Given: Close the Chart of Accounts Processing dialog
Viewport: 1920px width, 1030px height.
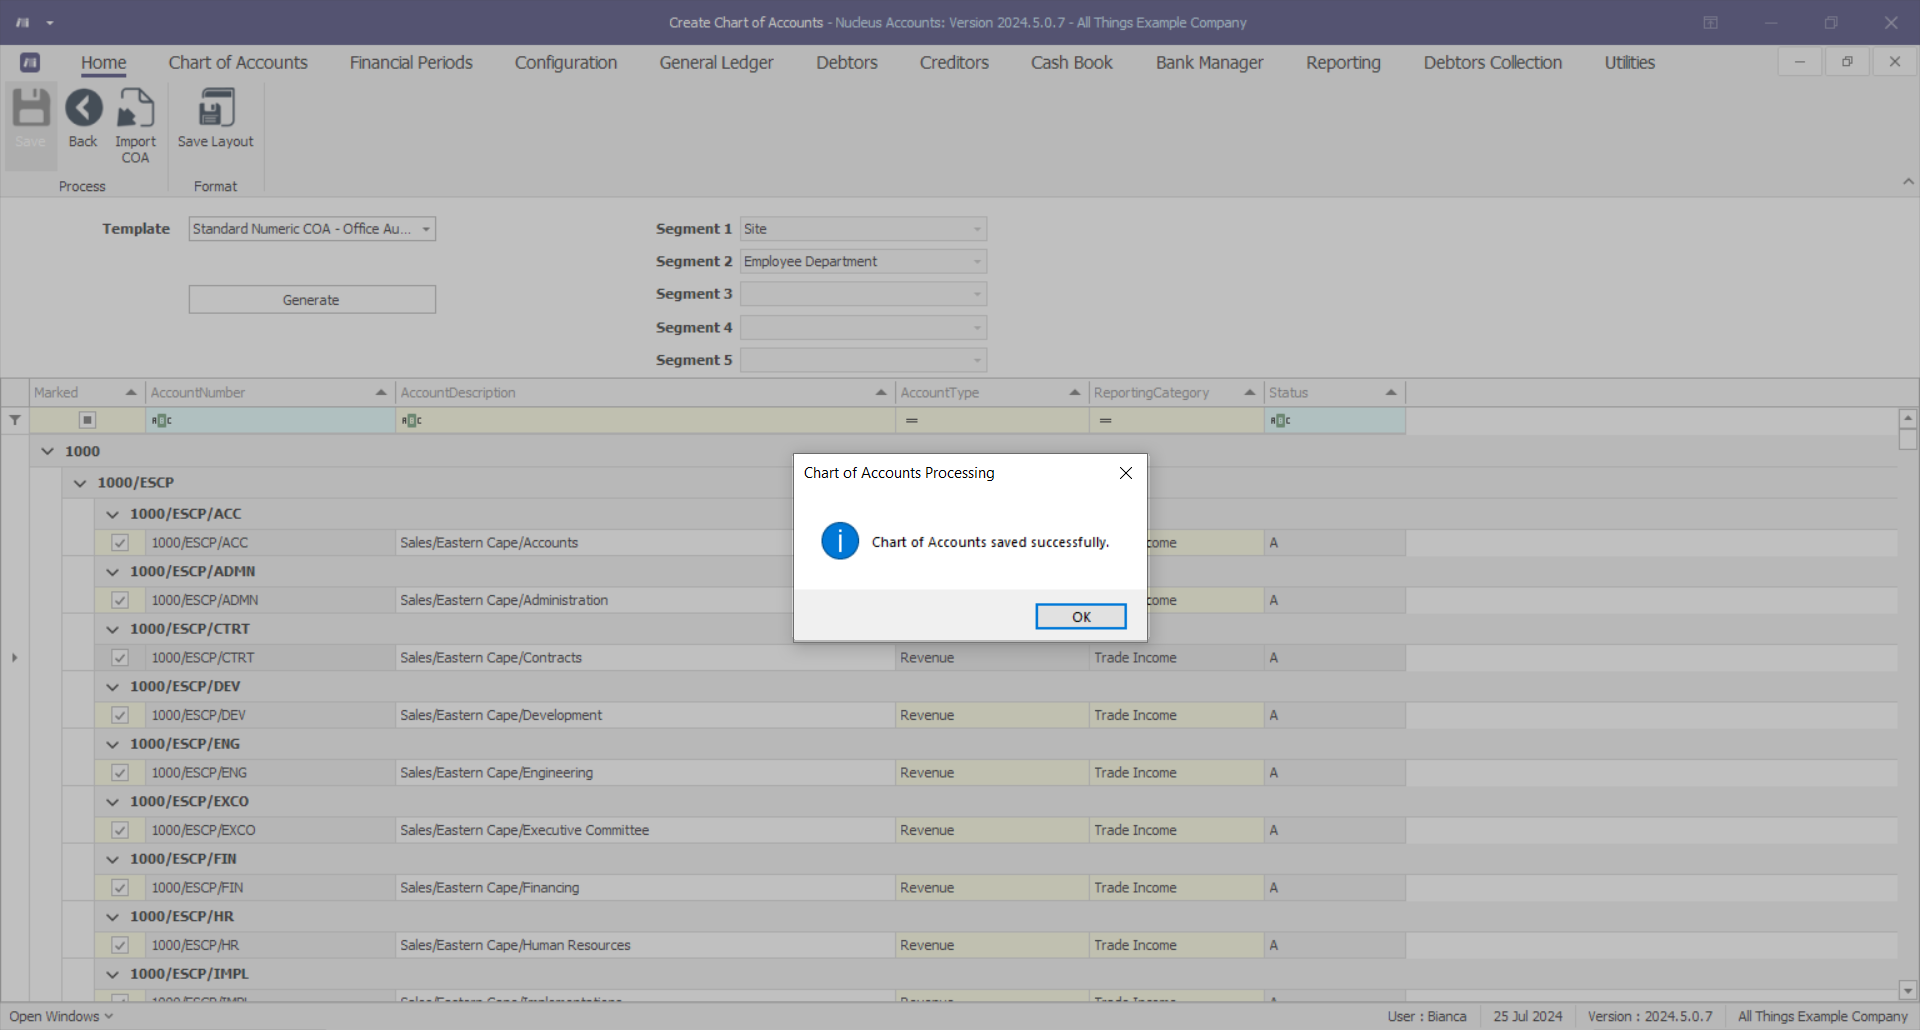Looking at the screenshot, I should pos(1126,473).
